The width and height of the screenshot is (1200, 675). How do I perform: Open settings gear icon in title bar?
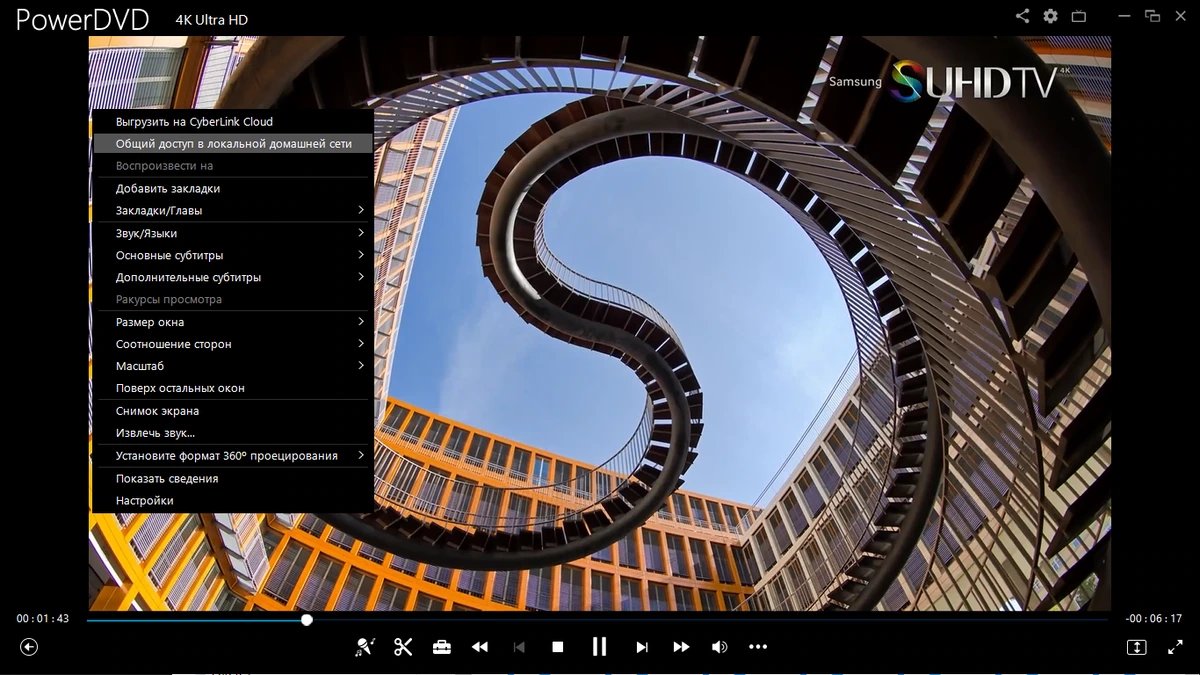coord(1050,16)
